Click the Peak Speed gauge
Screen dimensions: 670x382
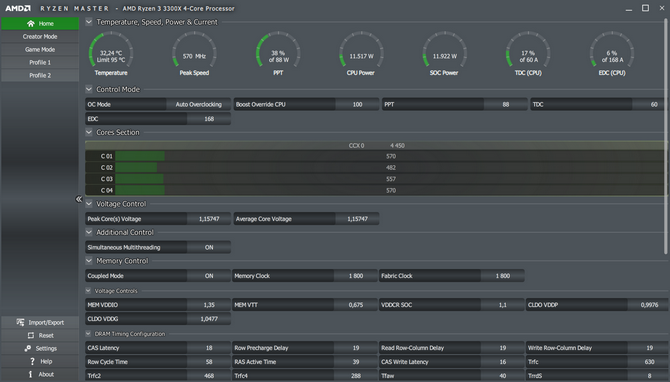coord(194,54)
